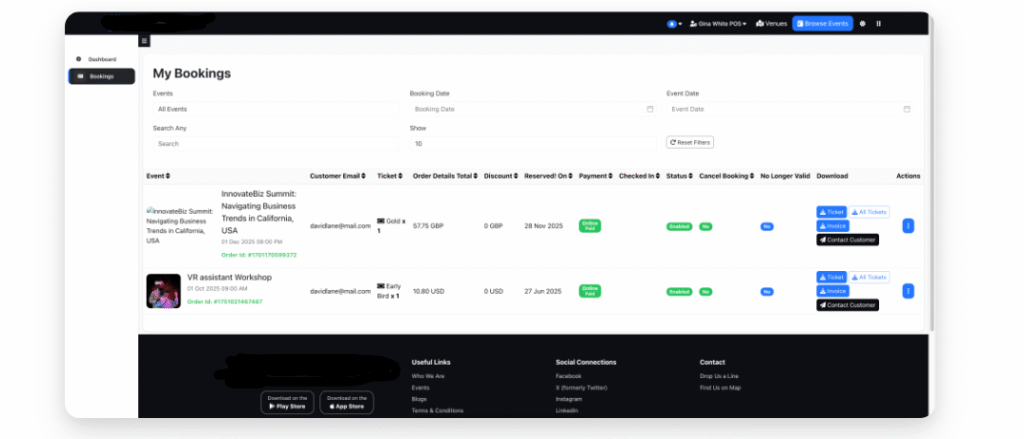The image size is (1024, 439).
Task: Expand the Gina White POS user menu
Action: click(718, 23)
